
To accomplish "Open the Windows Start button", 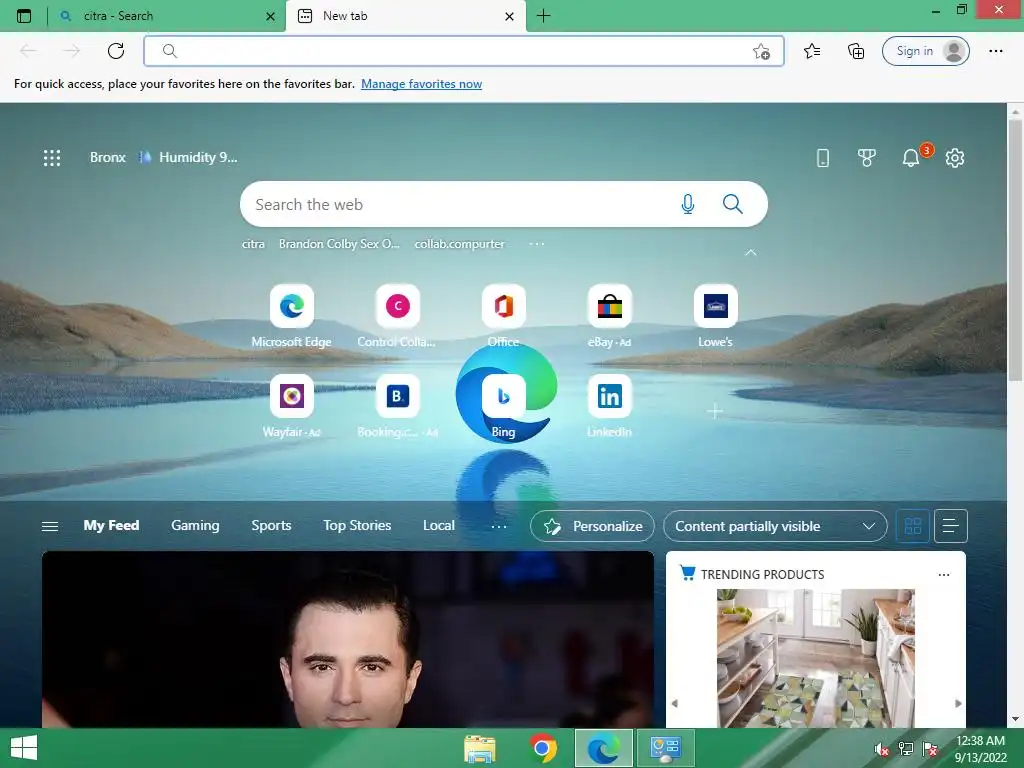I will coord(24,748).
